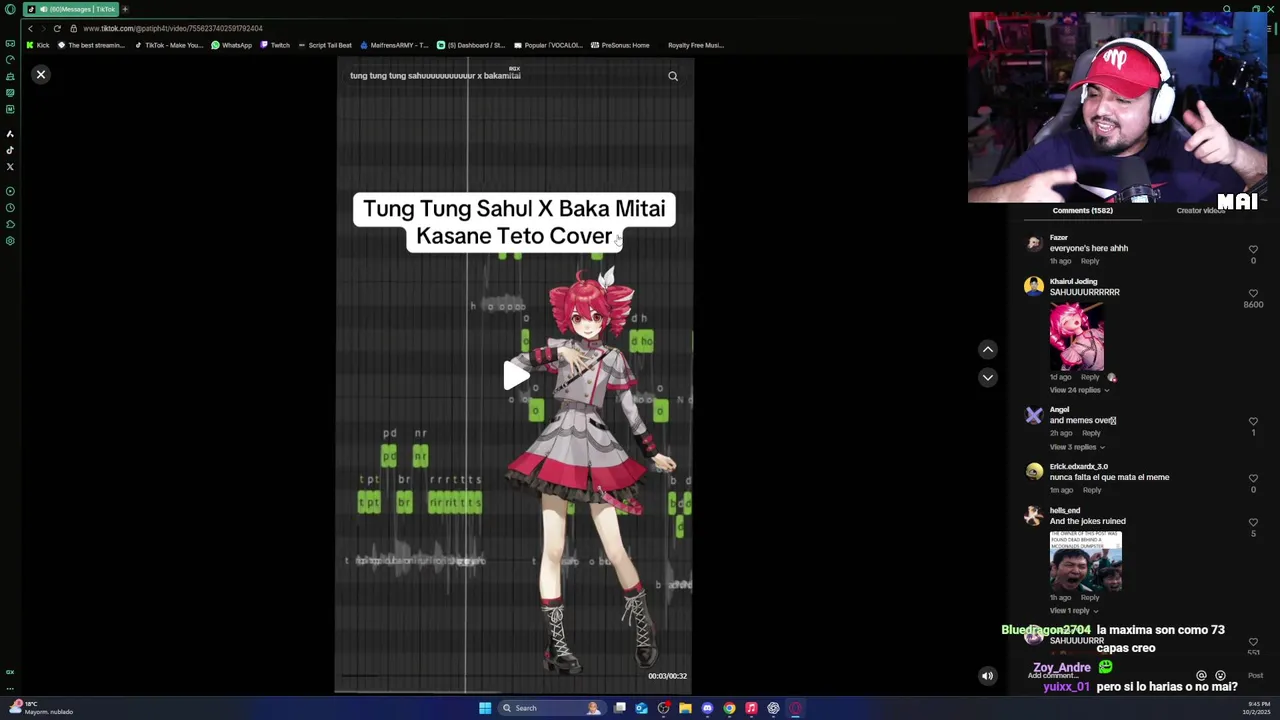Open TikTok in the Opera sidebar
Image resolution: width=1280 pixels, height=720 pixels.
click(10, 150)
